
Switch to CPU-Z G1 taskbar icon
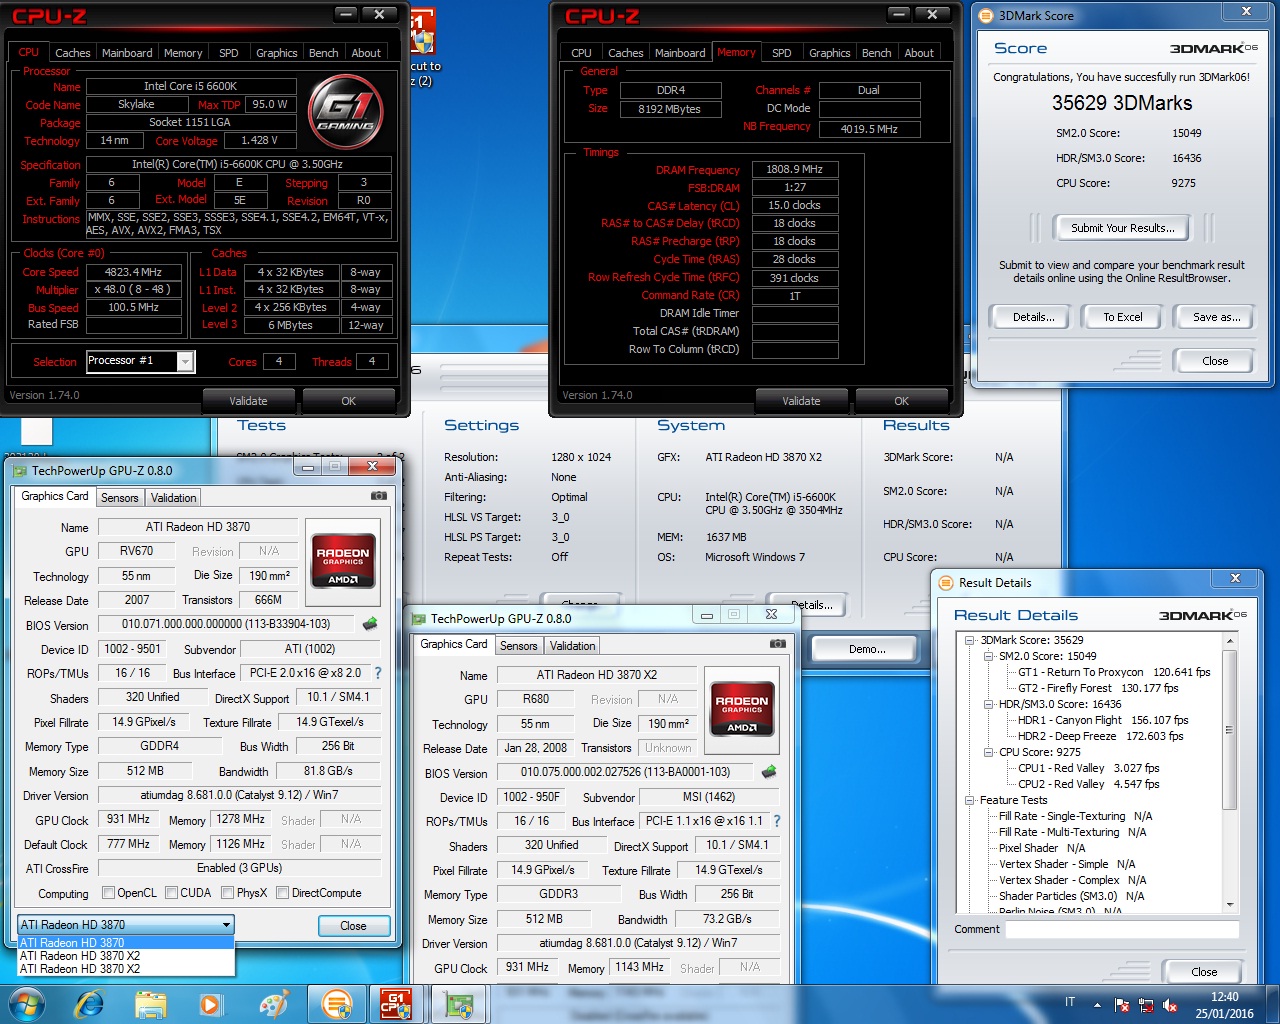pyautogui.click(x=397, y=1004)
